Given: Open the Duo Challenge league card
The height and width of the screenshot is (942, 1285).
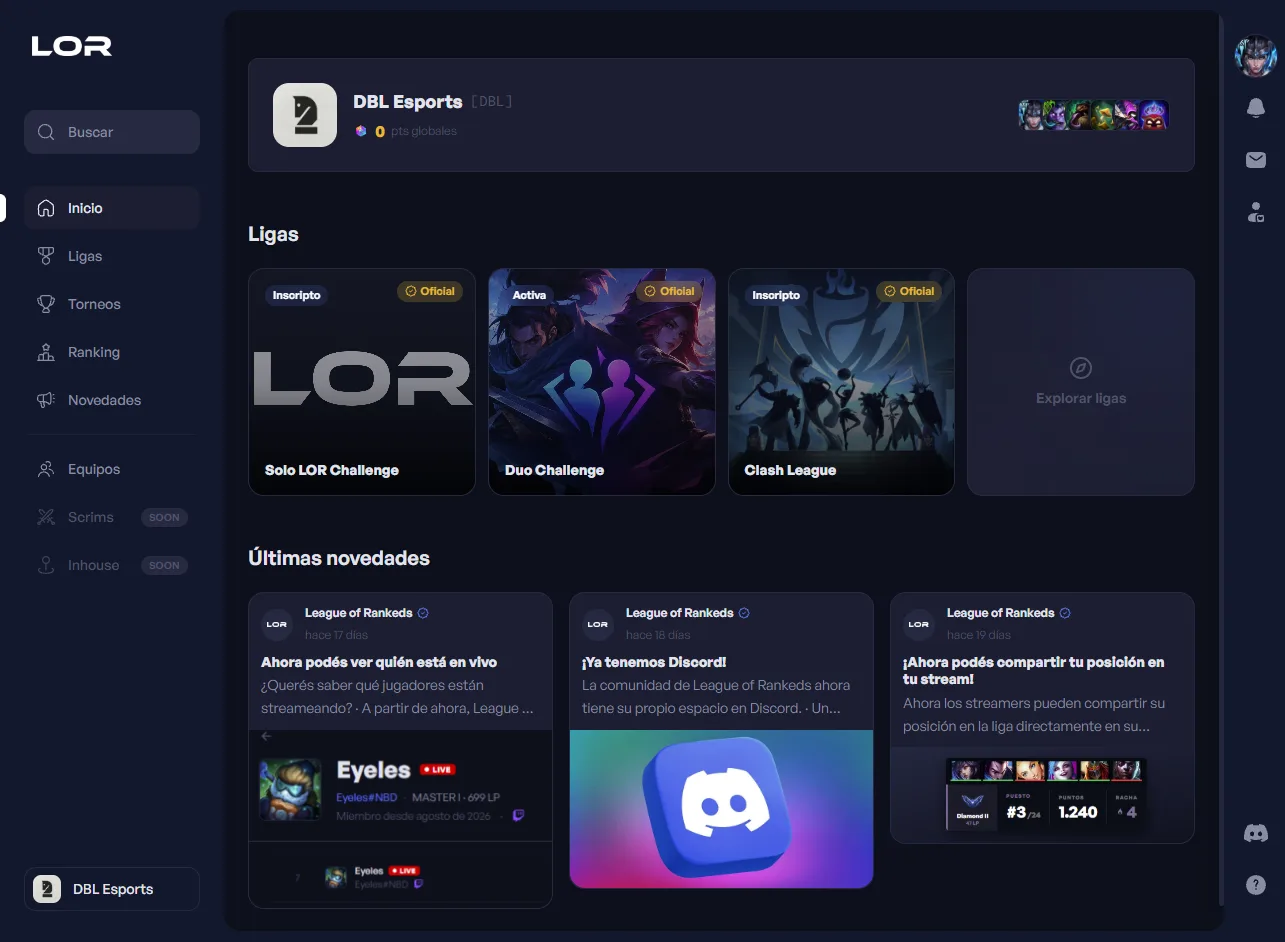Looking at the screenshot, I should [602, 382].
